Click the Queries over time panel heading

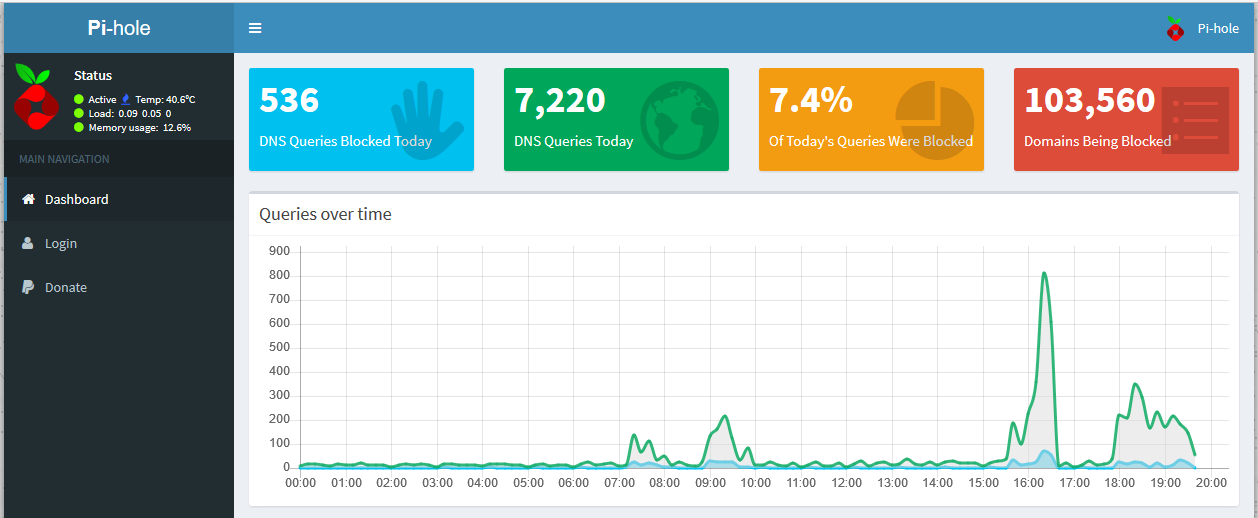325,214
